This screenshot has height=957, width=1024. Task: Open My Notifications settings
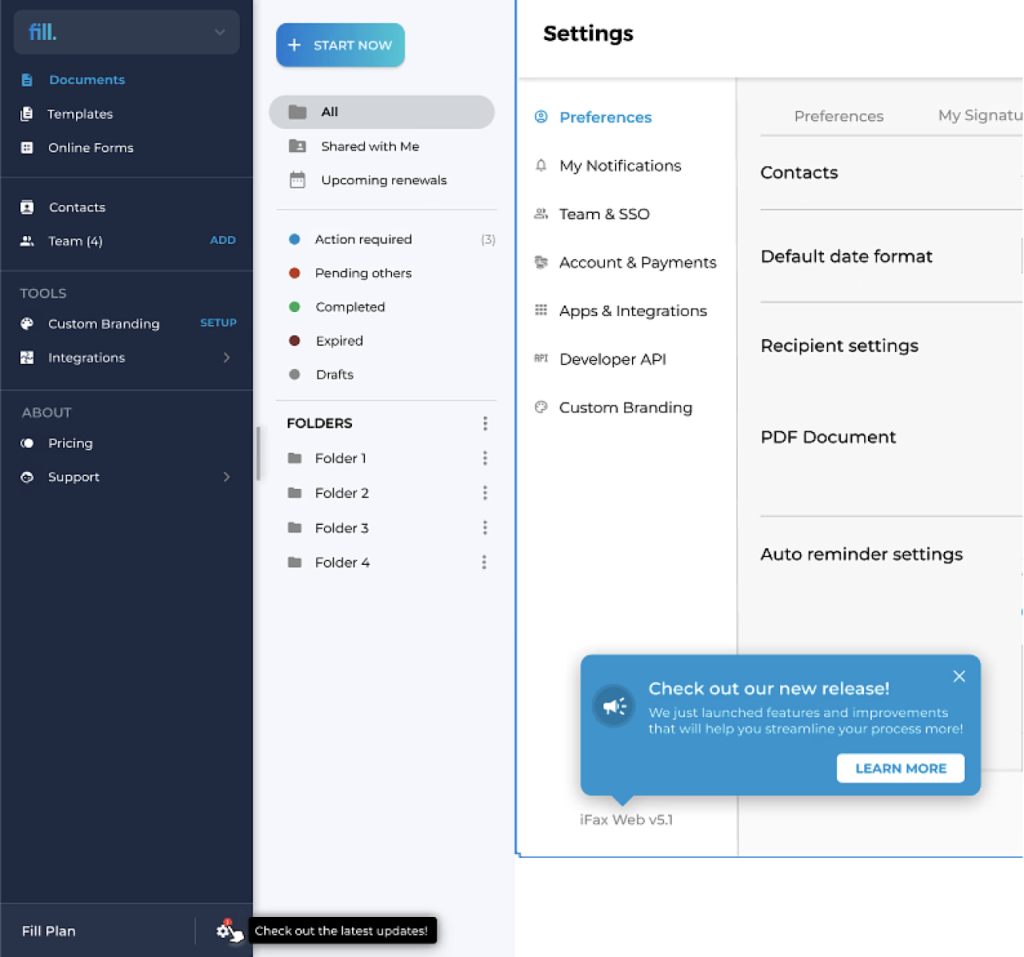620,166
